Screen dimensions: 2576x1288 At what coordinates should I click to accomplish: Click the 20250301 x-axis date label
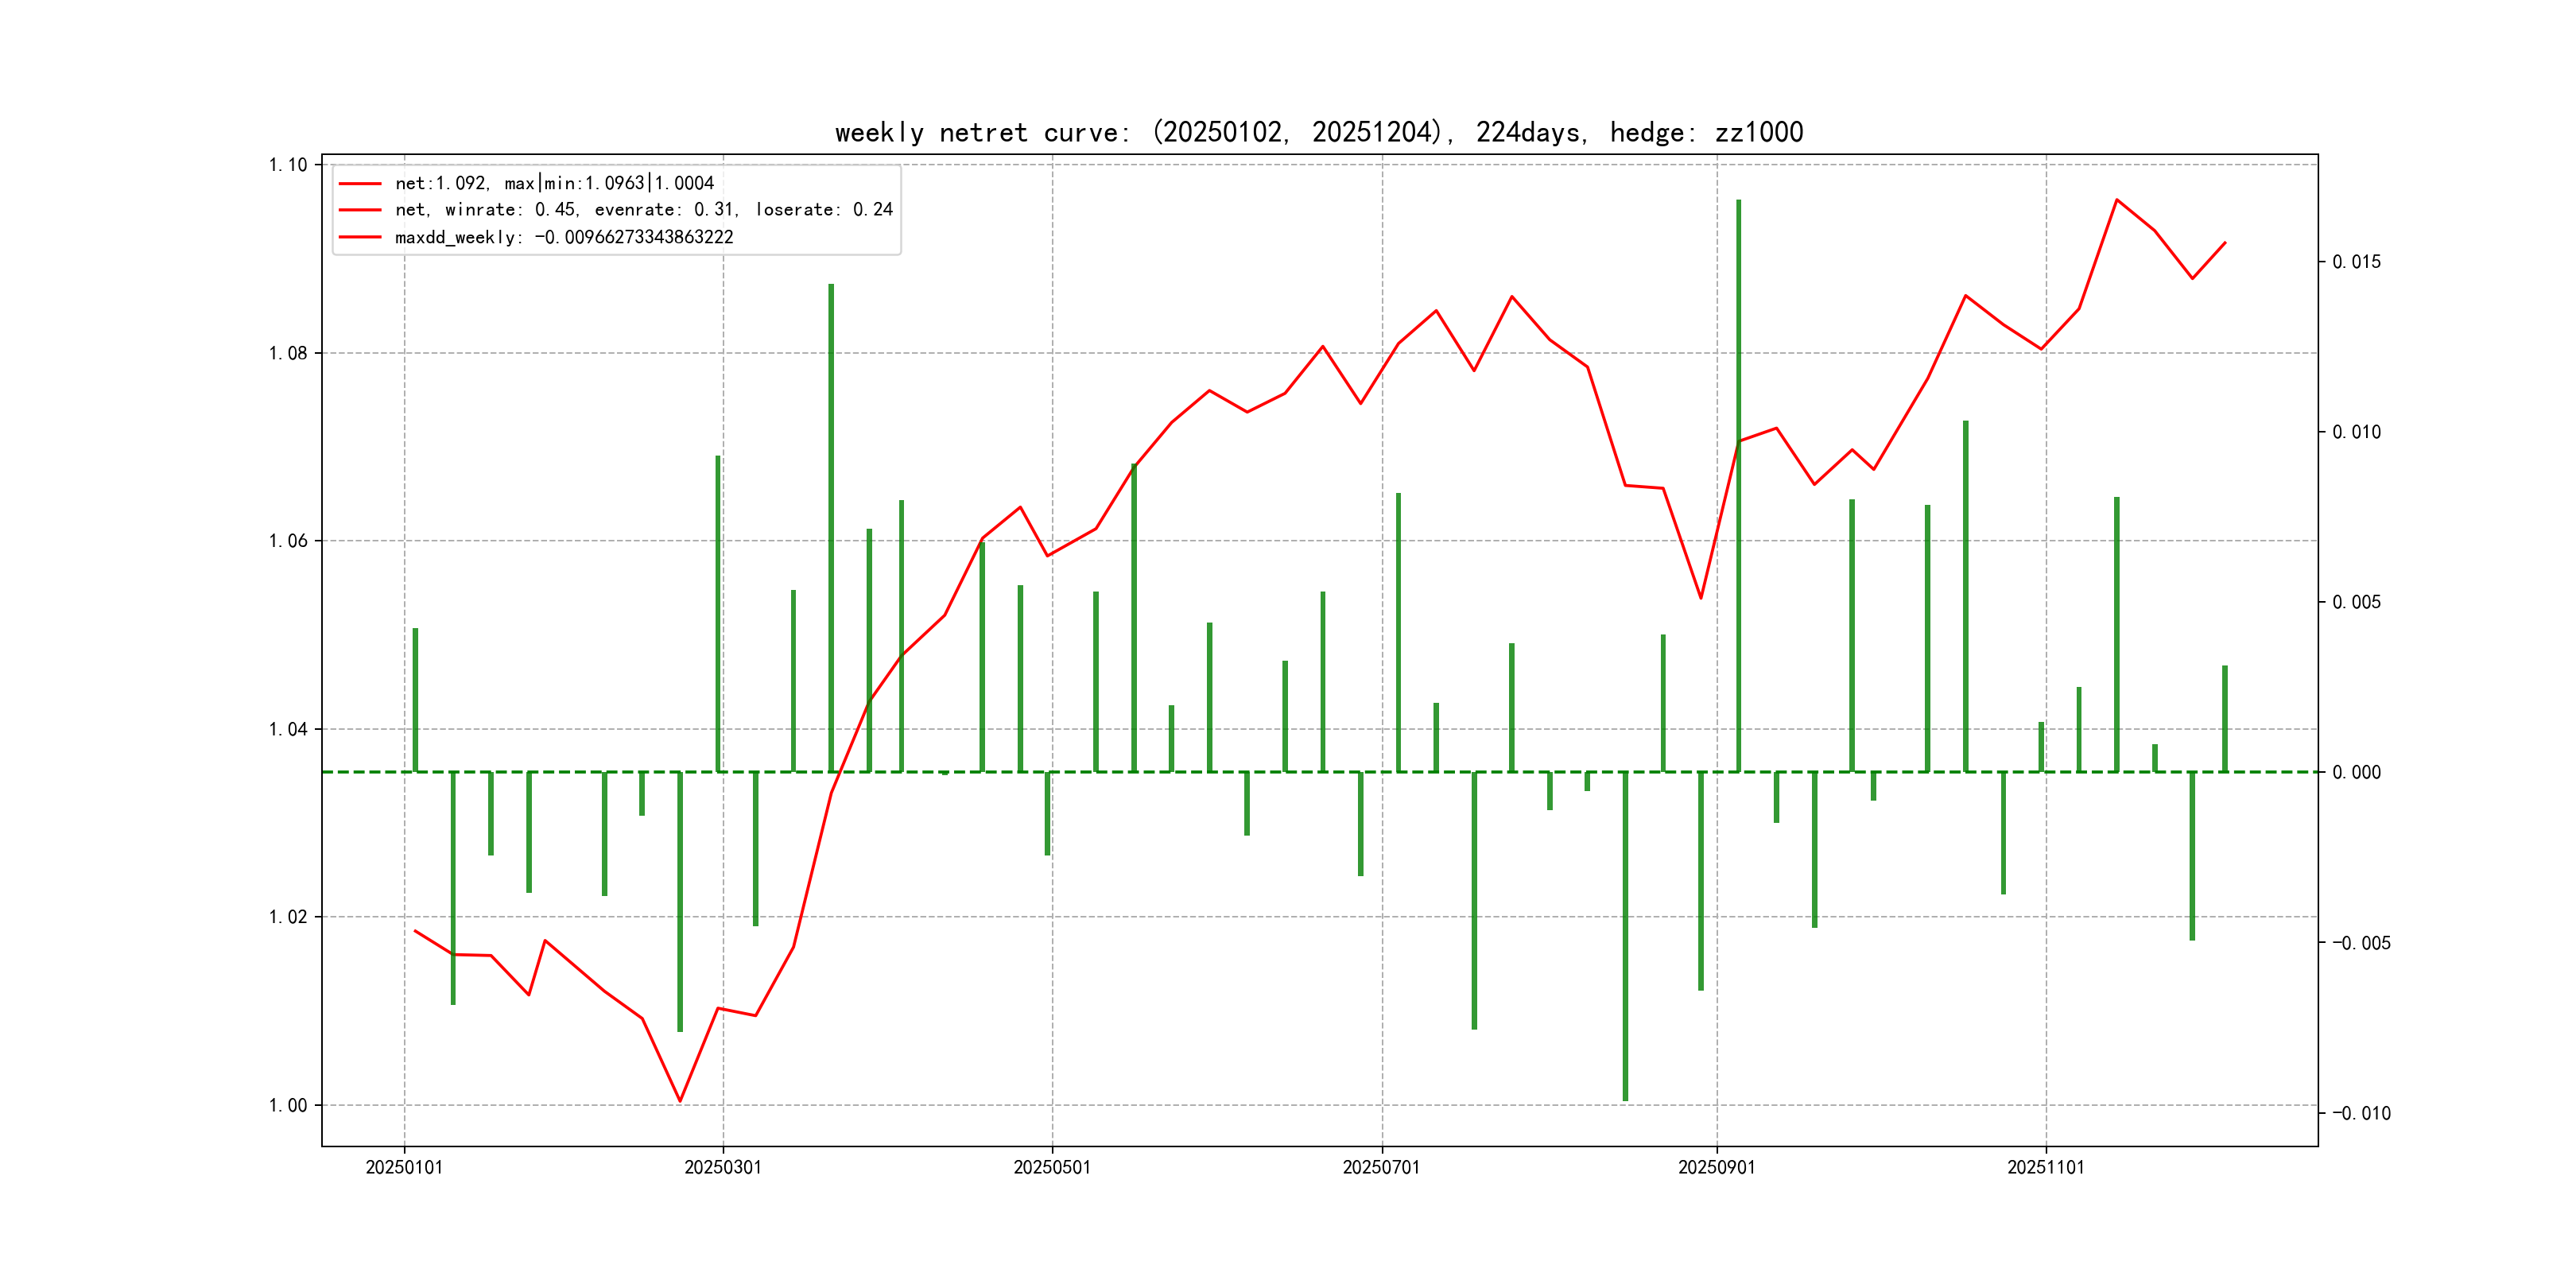coord(723,1167)
